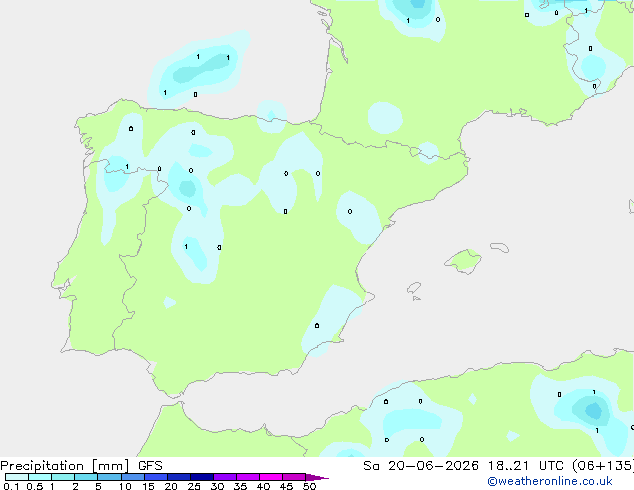The width and height of the screenshot is (634, 490).
Task: Click the Mallorca island on the map
Action: tap(464, 261)
